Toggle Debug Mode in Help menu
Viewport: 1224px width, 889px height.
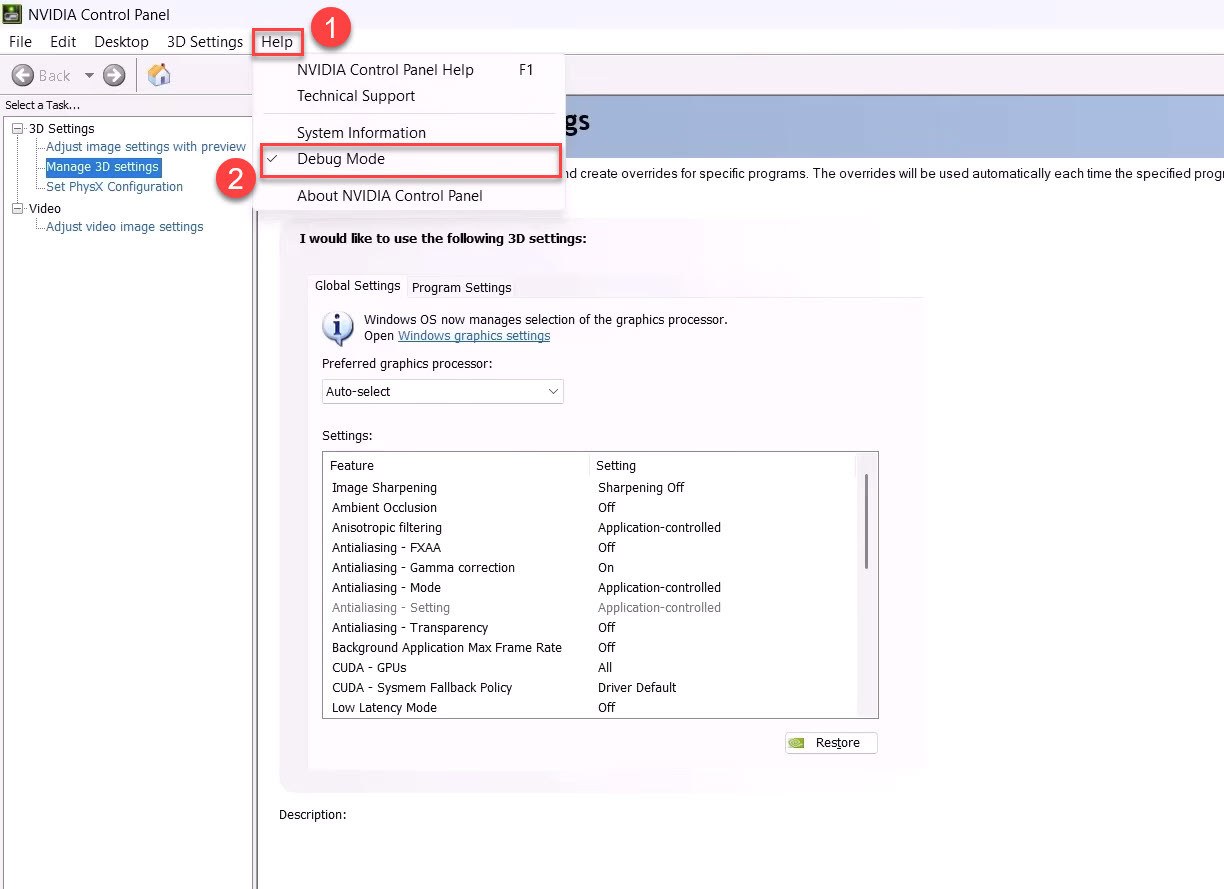coord(340,159)
